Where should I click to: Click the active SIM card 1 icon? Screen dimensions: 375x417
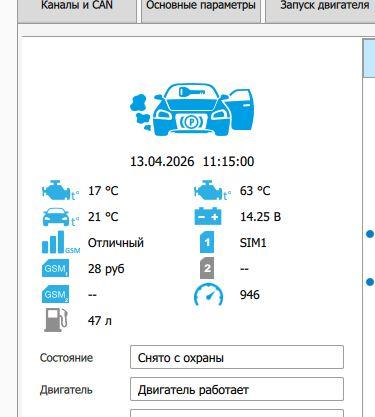tap(207, 242)
